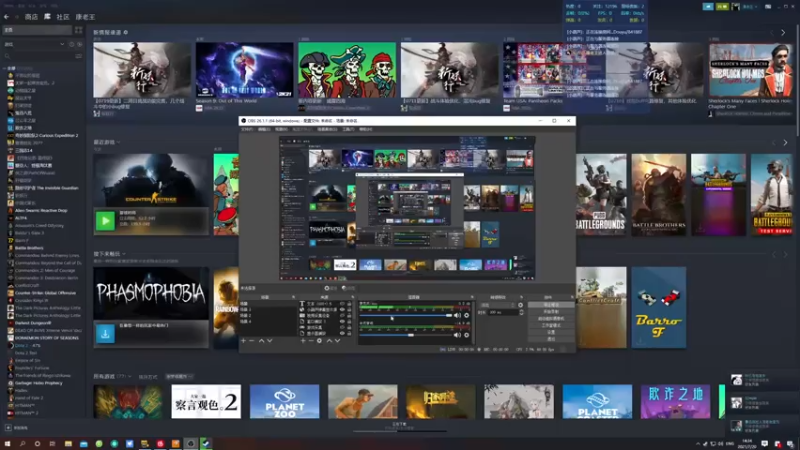Toggle visibility eye of the window capture row

[342, 321]
